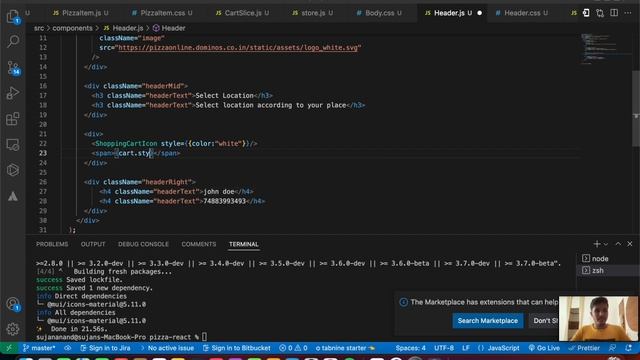Change indentation via Spaces: 4
This screenshot has height=360, width=640.
(411, 348)
